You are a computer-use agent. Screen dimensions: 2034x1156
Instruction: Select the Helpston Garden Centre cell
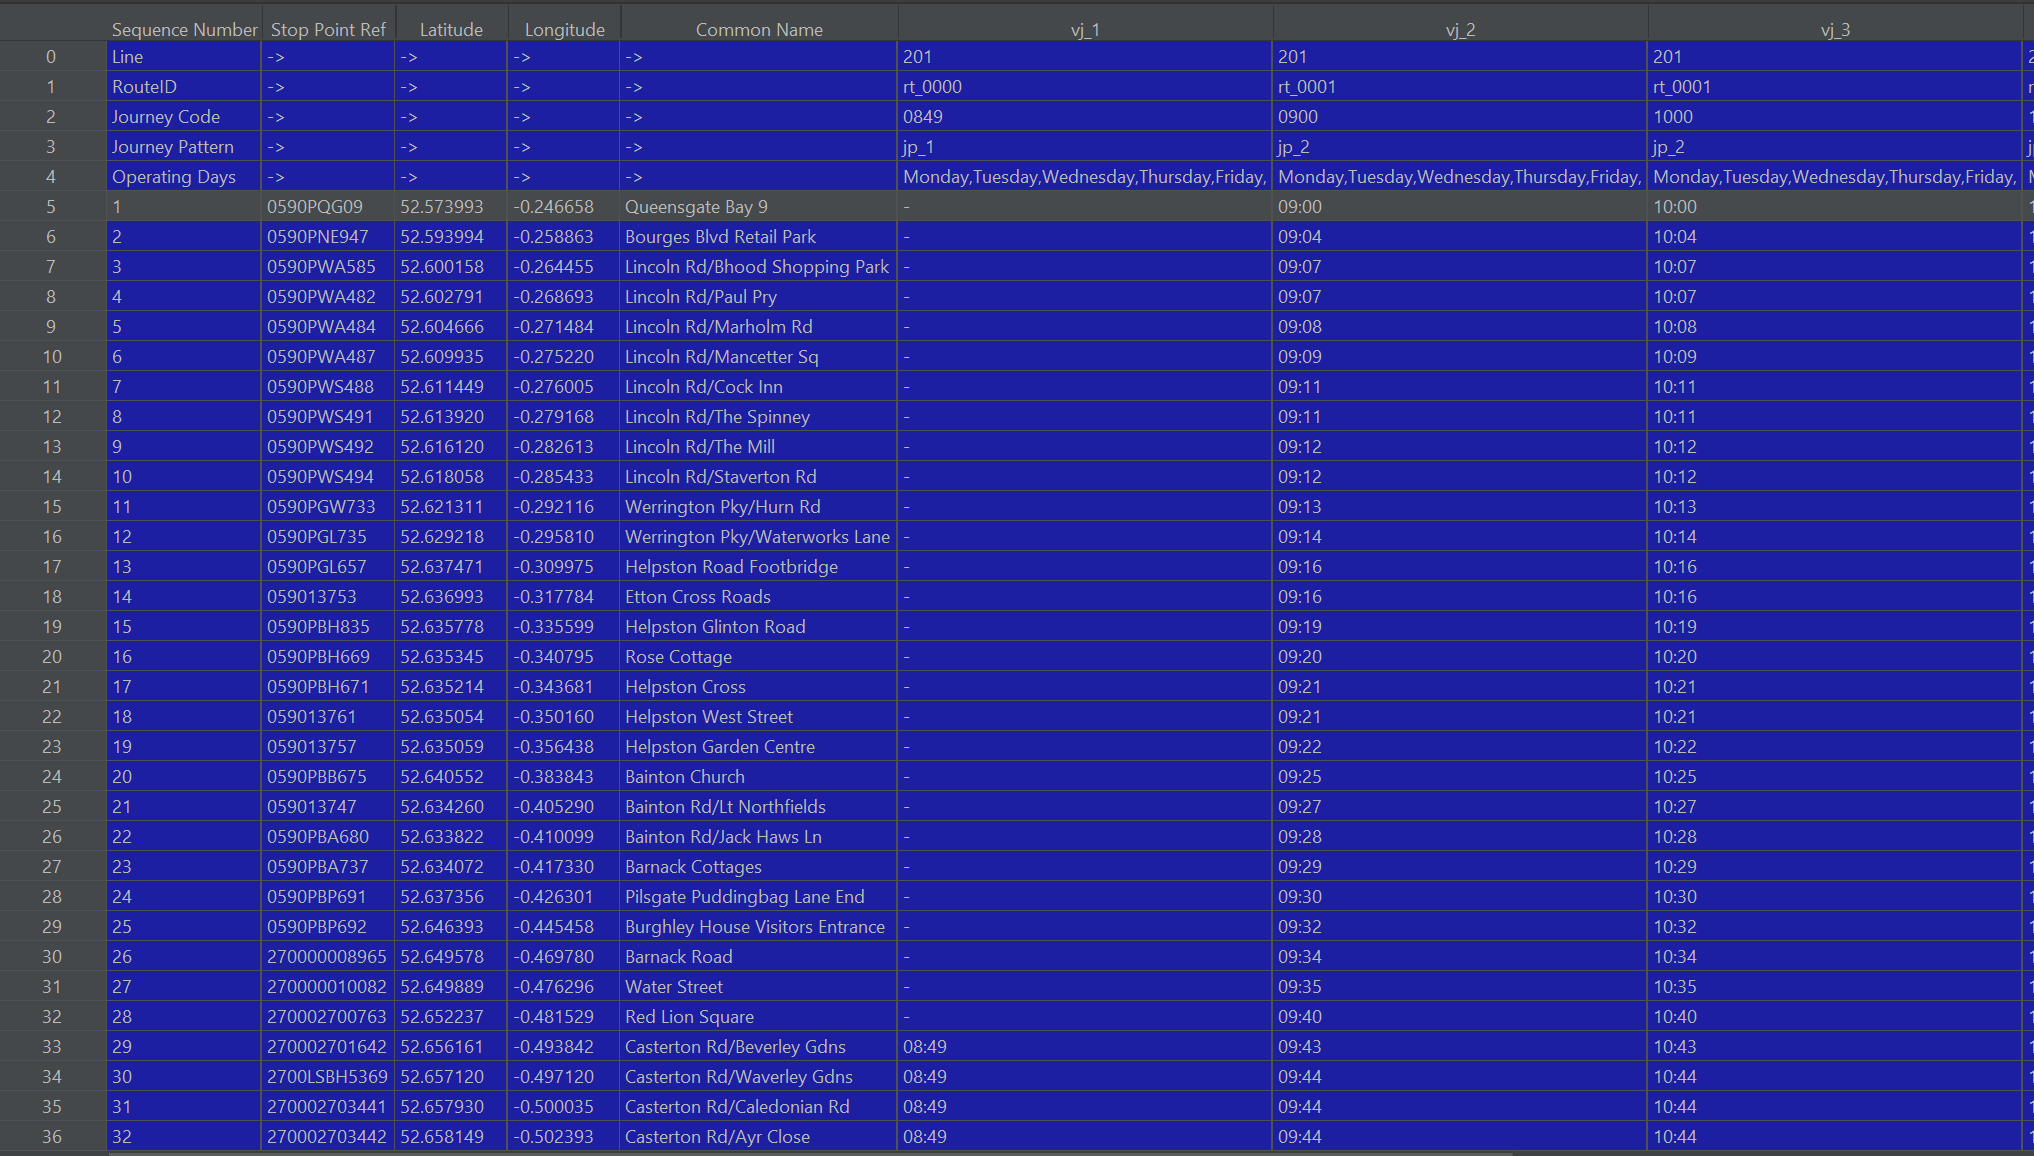point(759,747)
